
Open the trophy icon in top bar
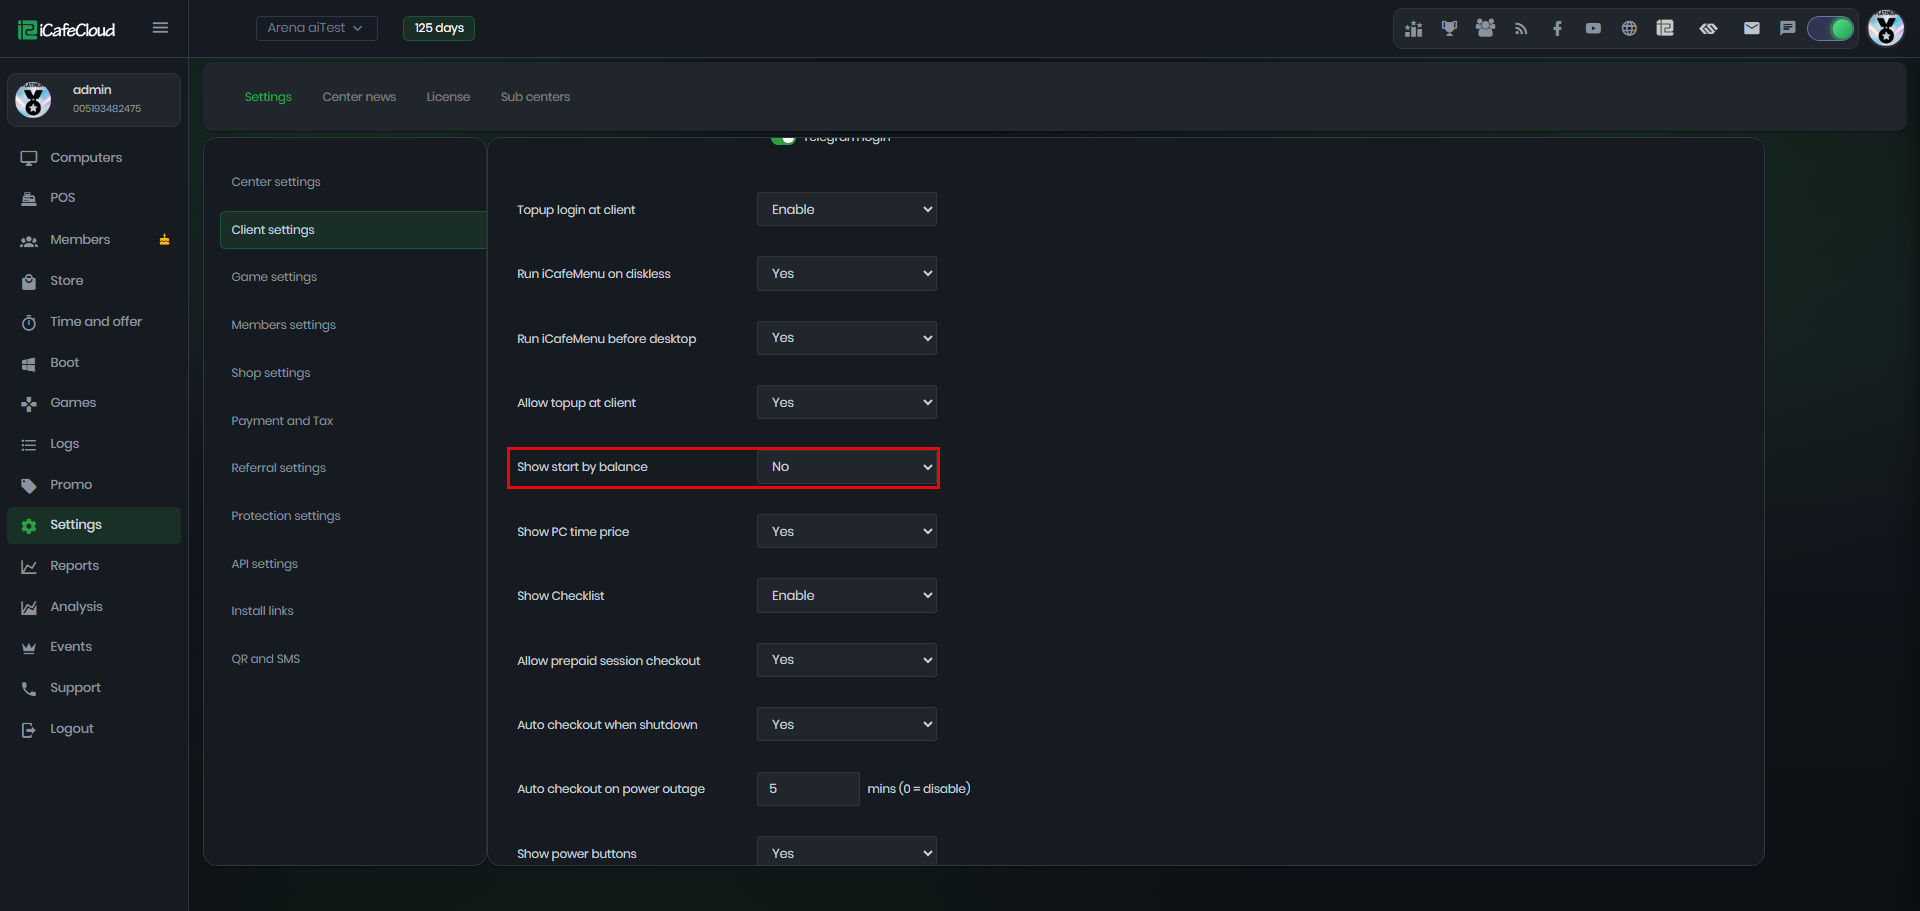(1449, 29)
